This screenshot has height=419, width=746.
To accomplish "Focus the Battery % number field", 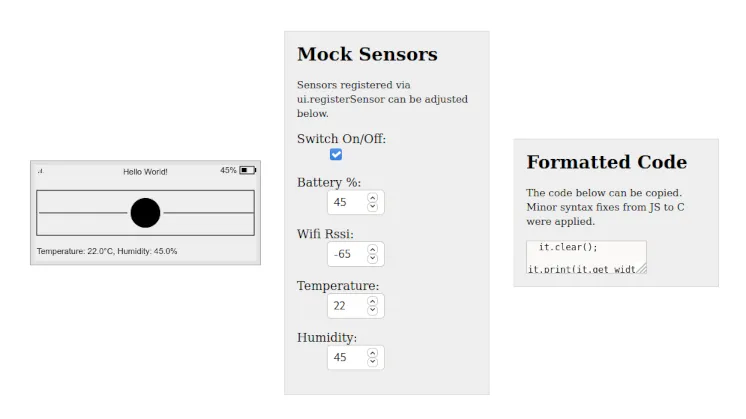I will 347,202.
